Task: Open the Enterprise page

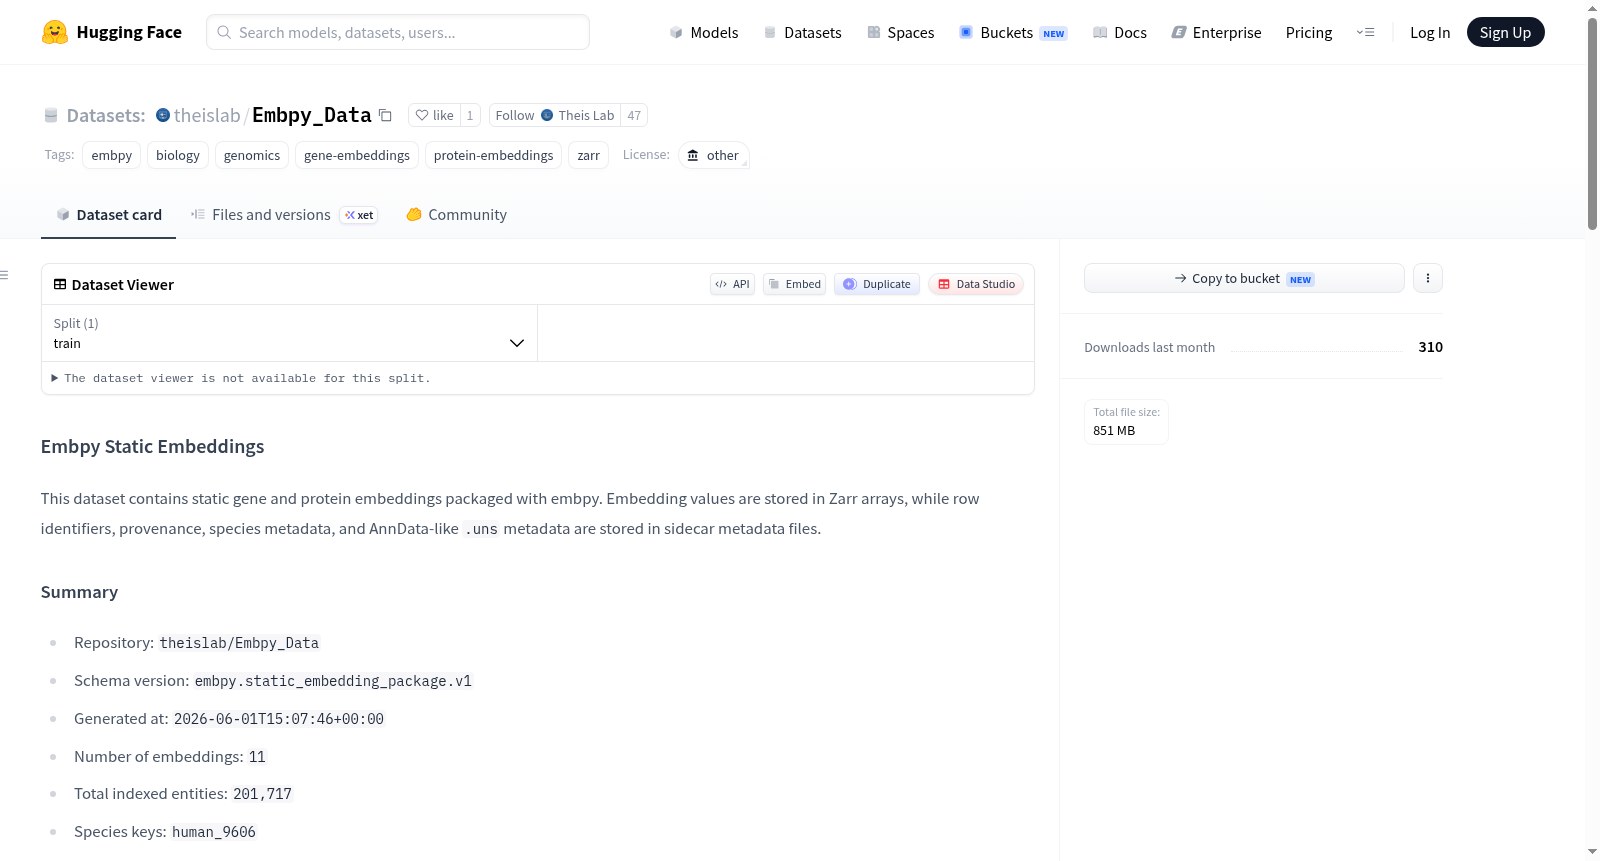Action: pyautogui.click(x=1216, y=32)
